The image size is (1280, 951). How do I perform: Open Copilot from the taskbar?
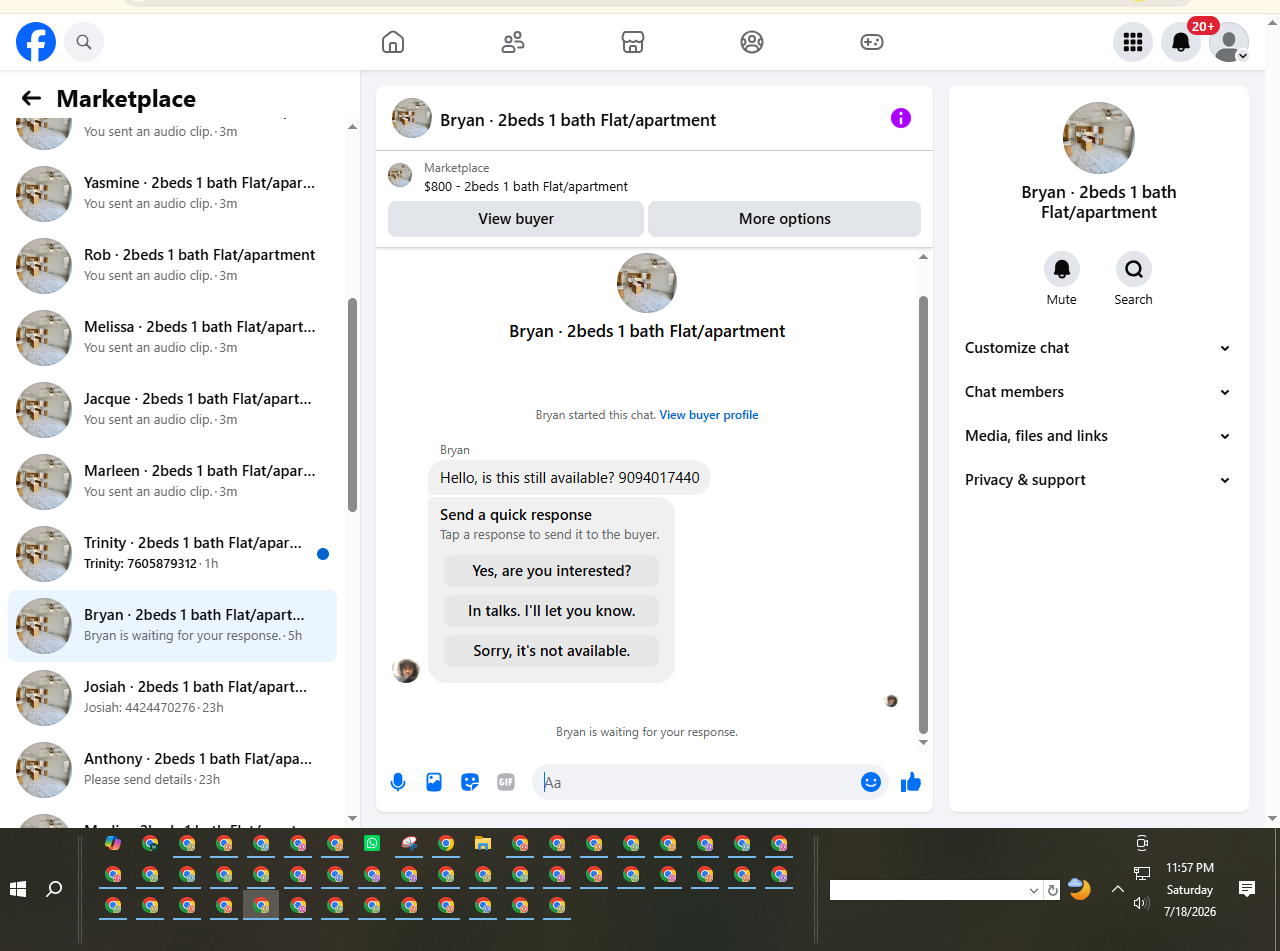point(113,844)
